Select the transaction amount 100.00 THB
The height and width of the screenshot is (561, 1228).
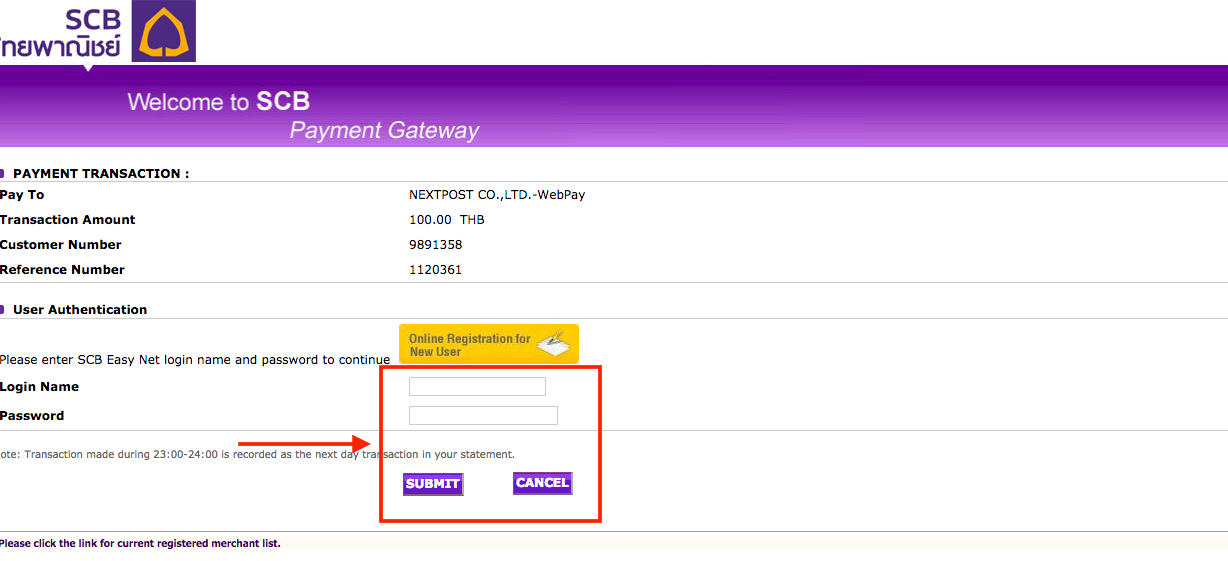click(x=446, y=220)
